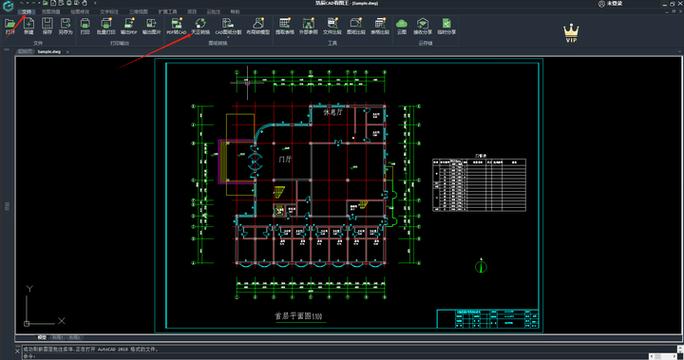Click the extract table tool icon
This screenshot has width=684, height=360.
click(284, 26)
